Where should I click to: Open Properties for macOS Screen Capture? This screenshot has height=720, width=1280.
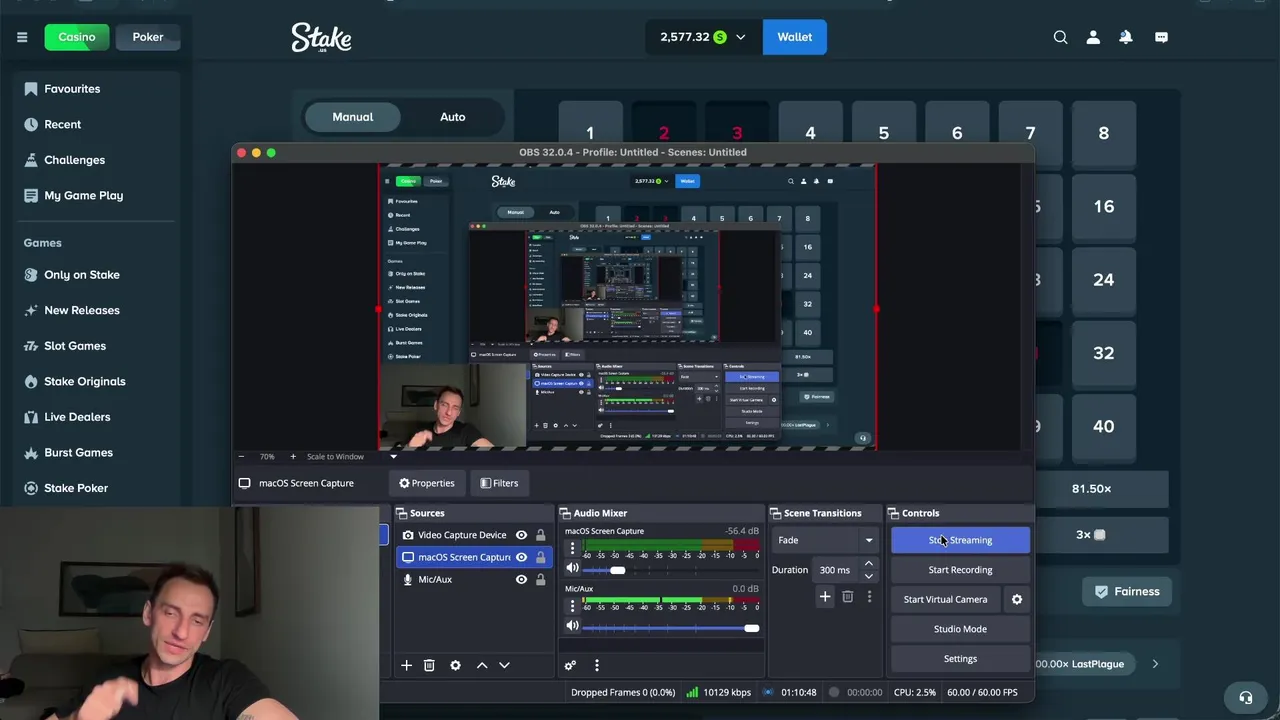[427, 483]
